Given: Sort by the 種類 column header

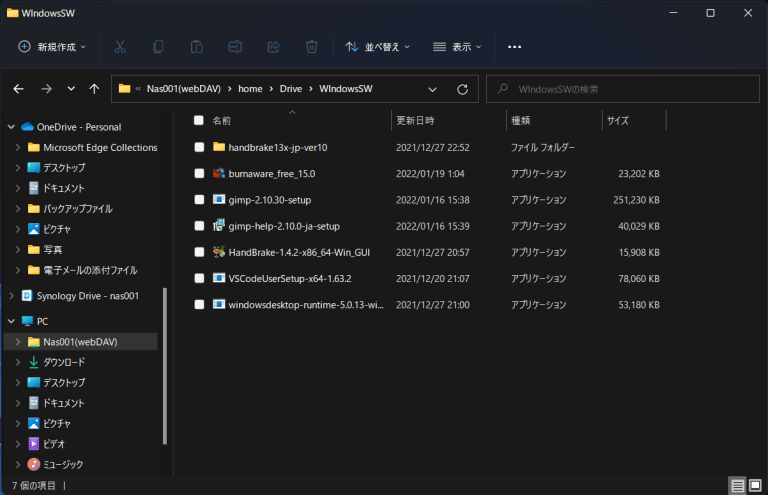Looking at the screenshot, I should pos(521,120).
